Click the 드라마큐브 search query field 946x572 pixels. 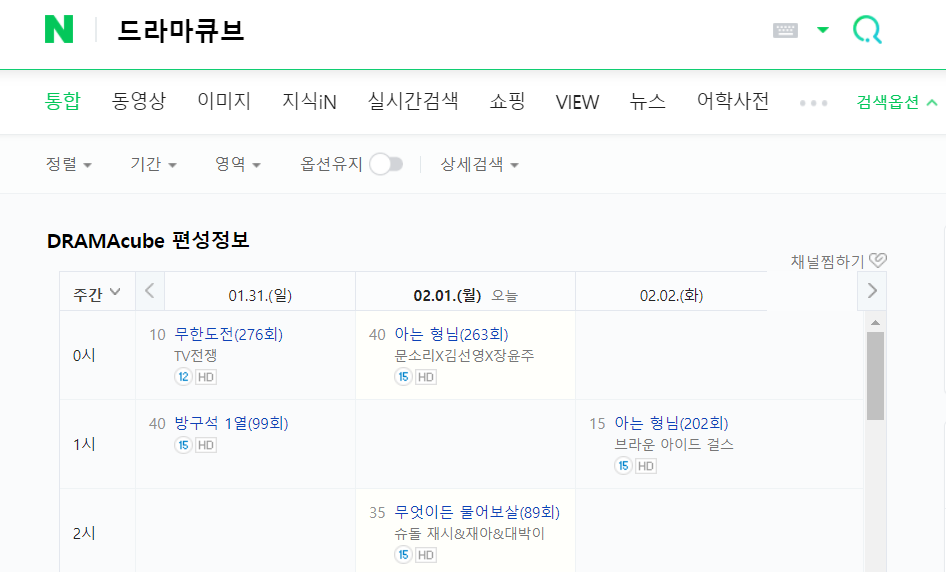[181, 31]
